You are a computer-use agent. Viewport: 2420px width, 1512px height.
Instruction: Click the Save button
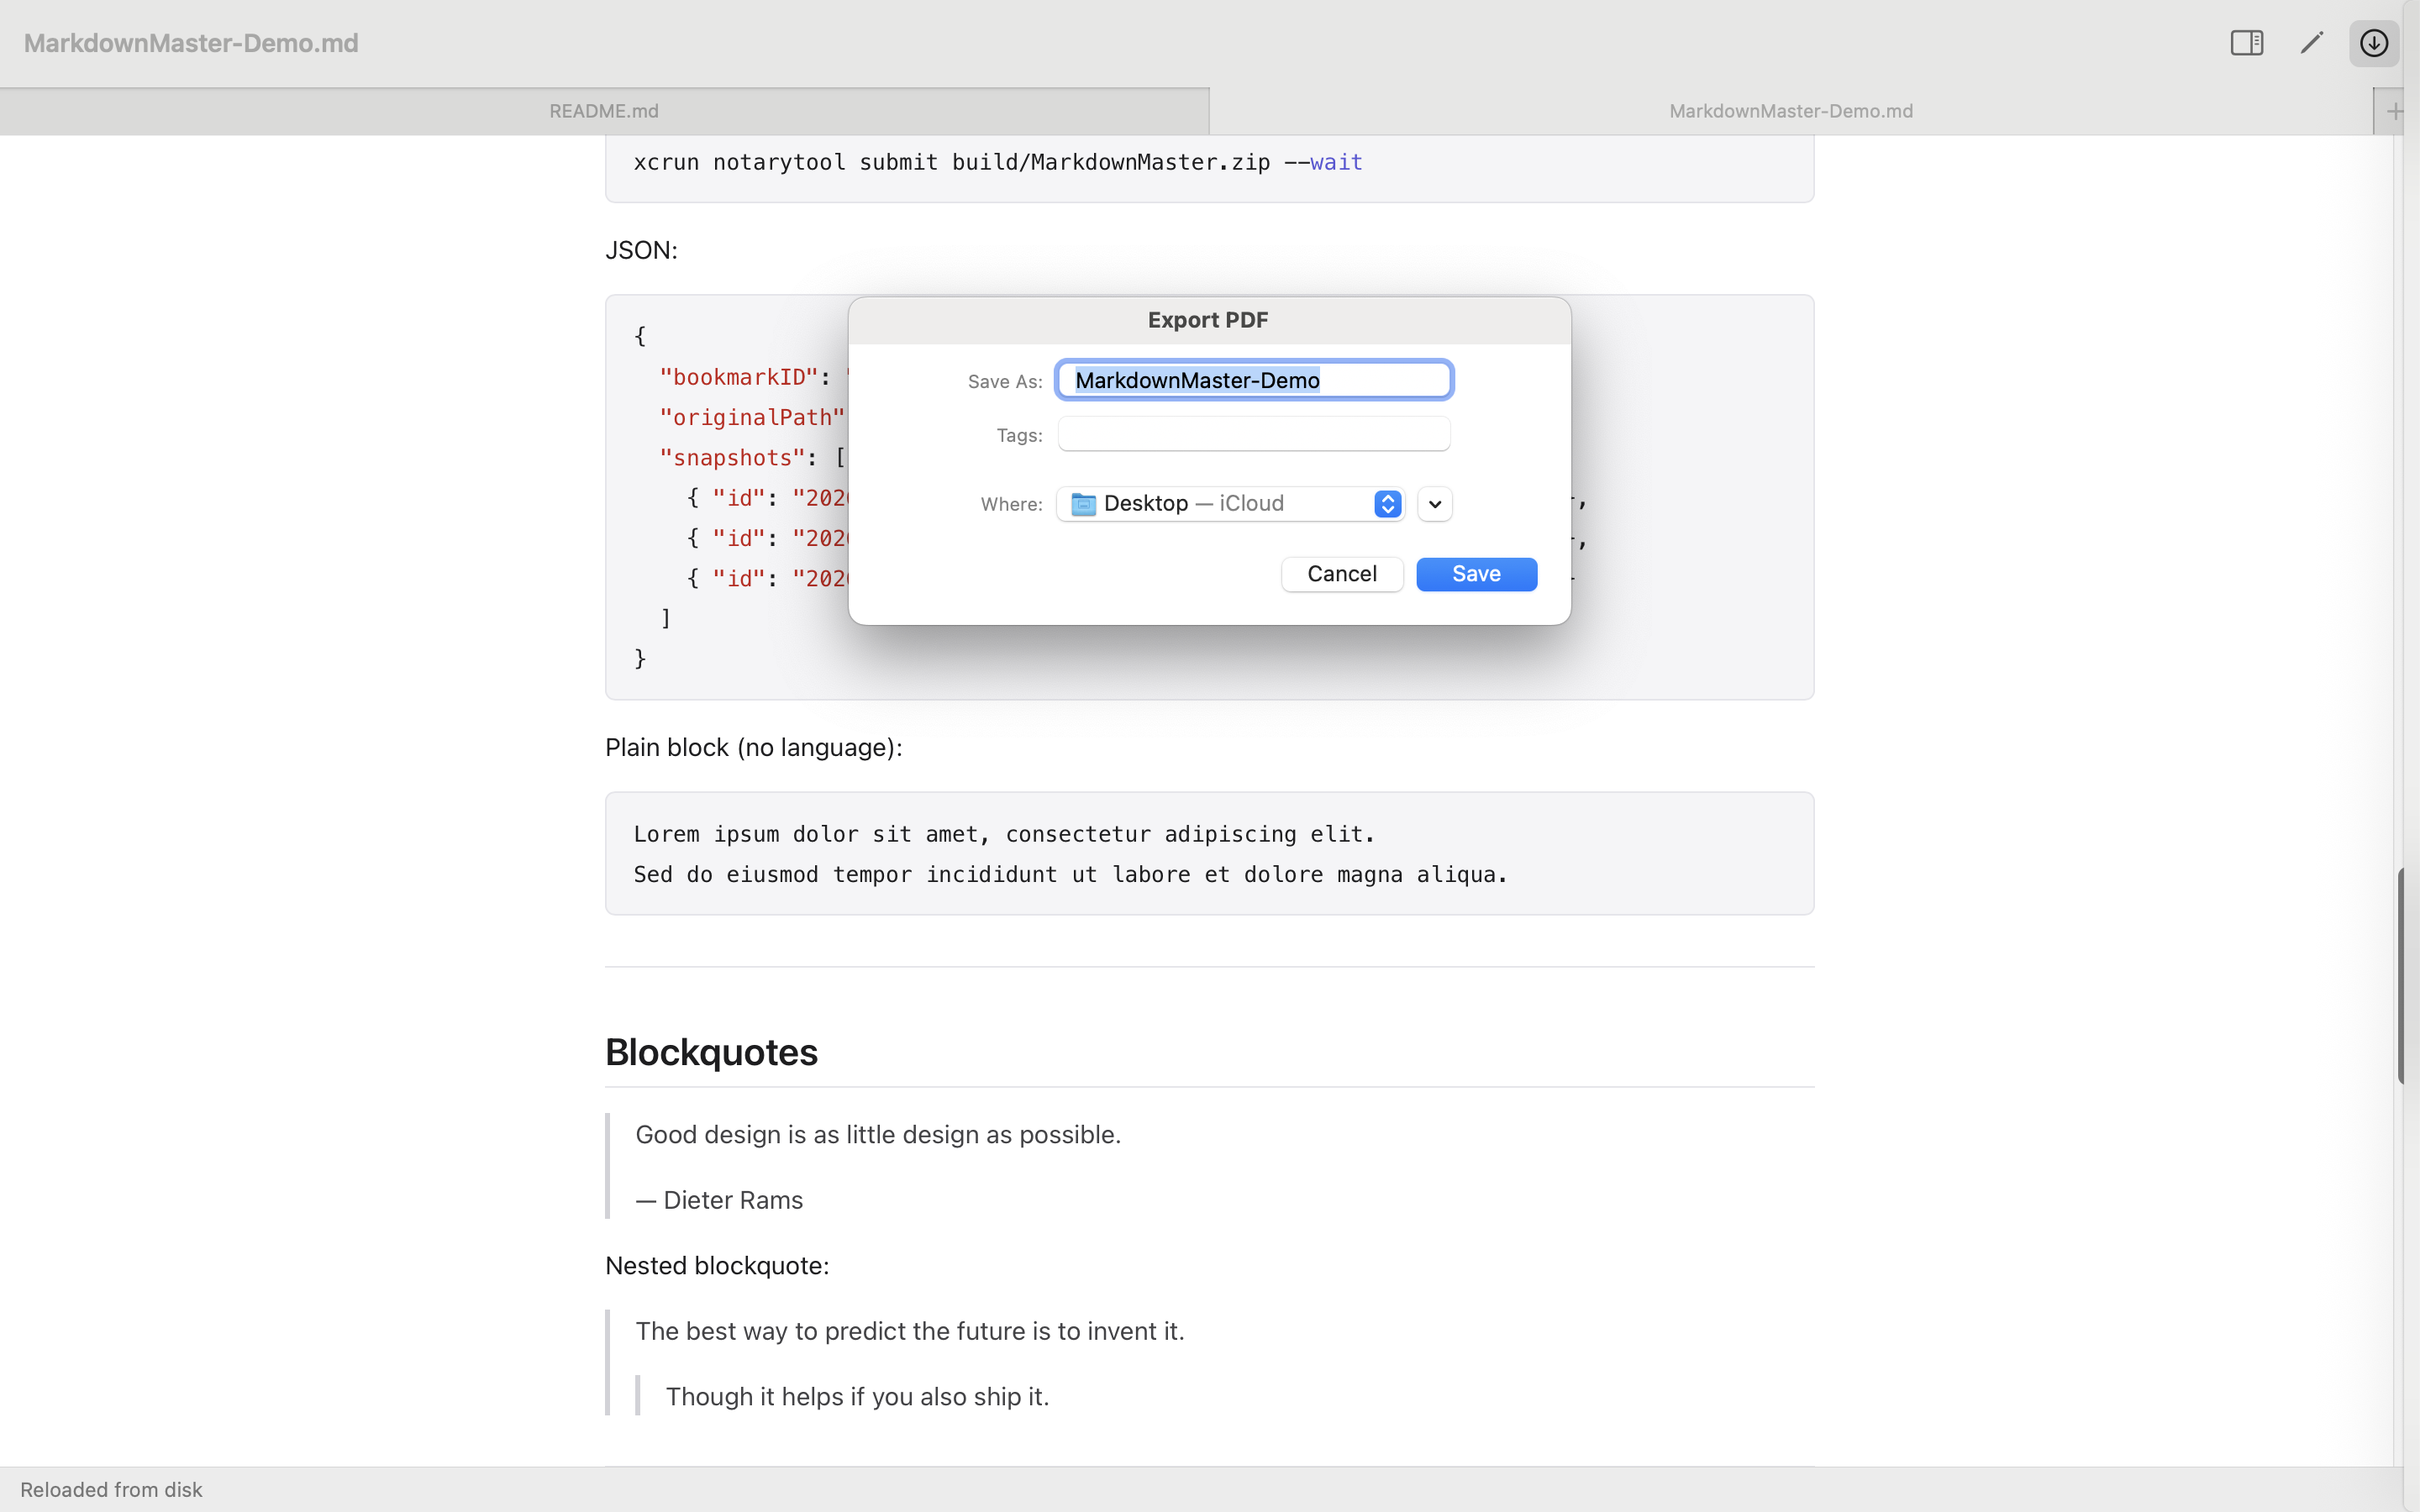coord(1476,574)
